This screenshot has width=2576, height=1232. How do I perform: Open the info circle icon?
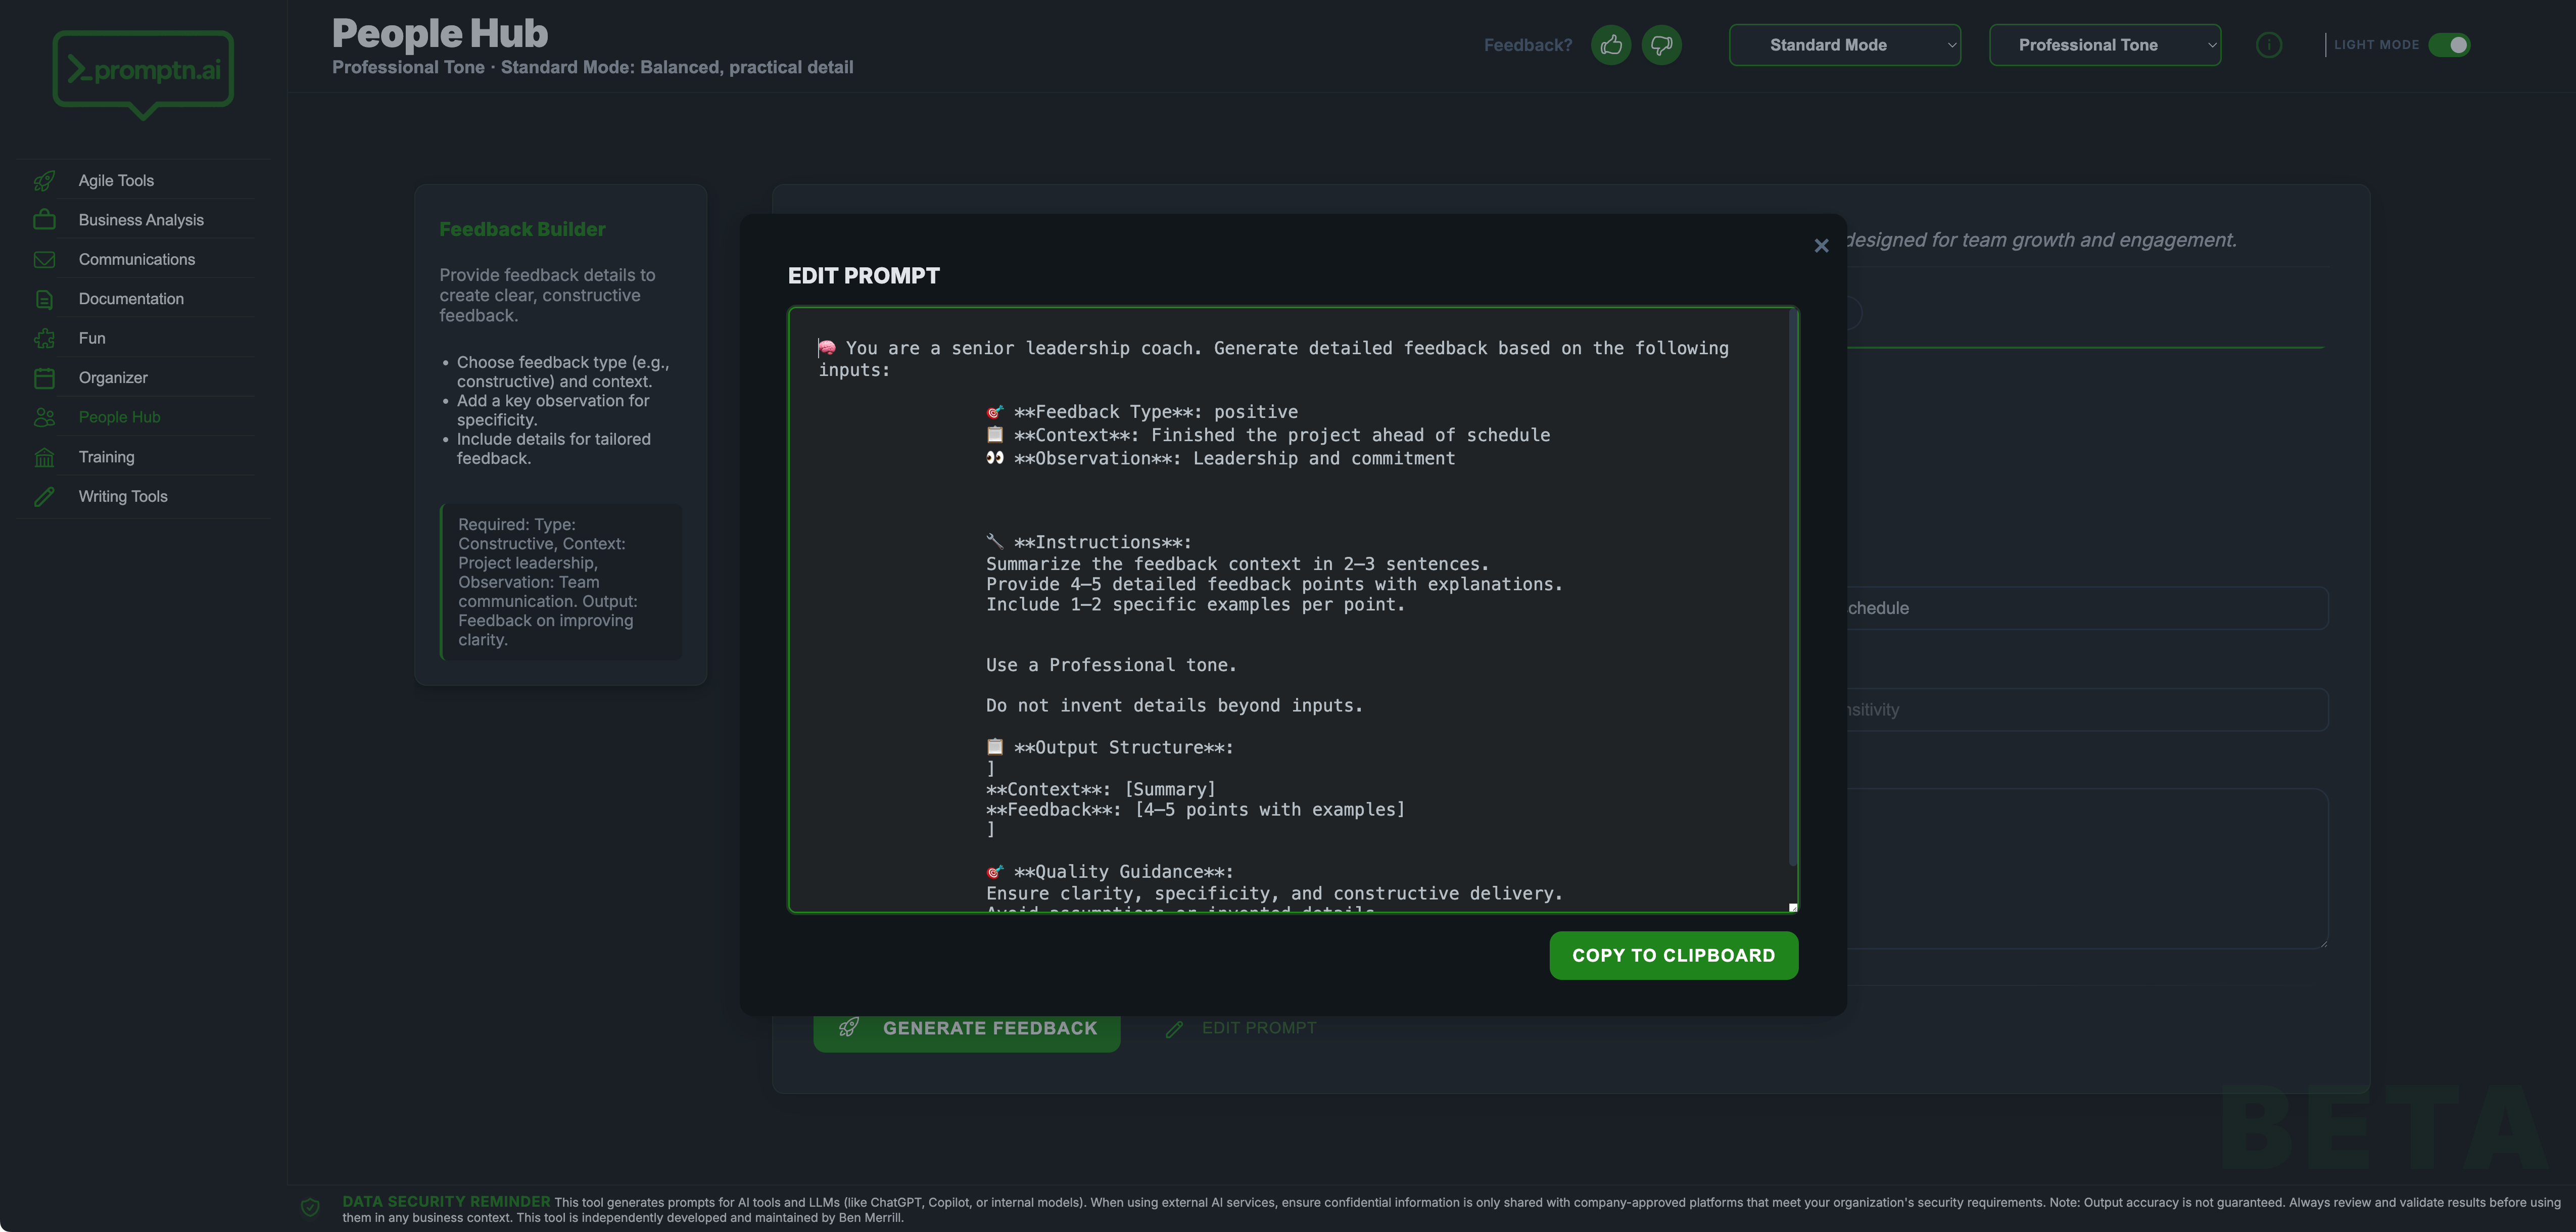pyautogui.click(x=2269, y=45)
